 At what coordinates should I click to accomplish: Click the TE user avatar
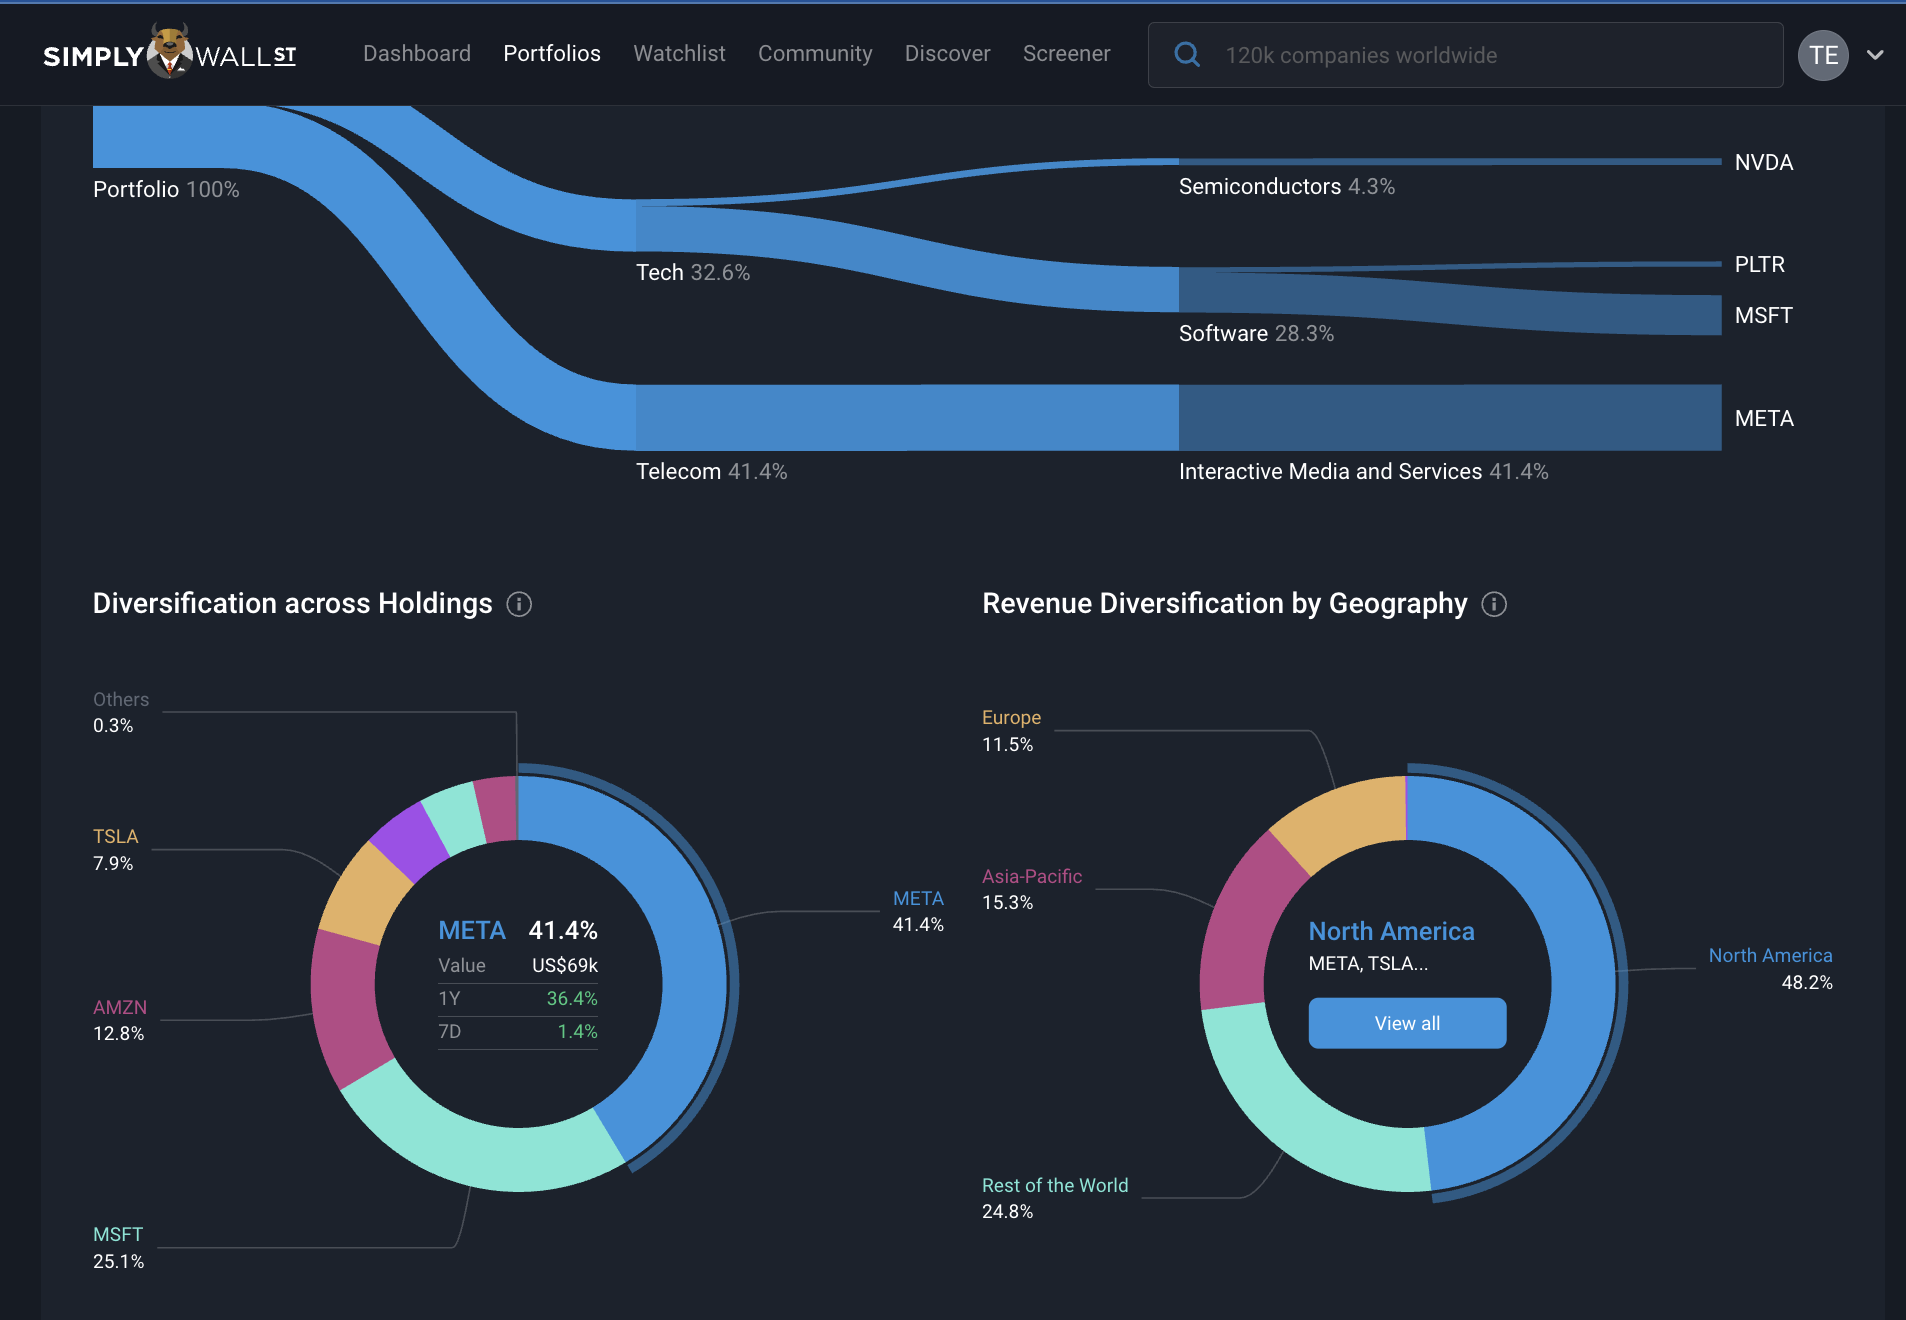(x=1822, y=55)
